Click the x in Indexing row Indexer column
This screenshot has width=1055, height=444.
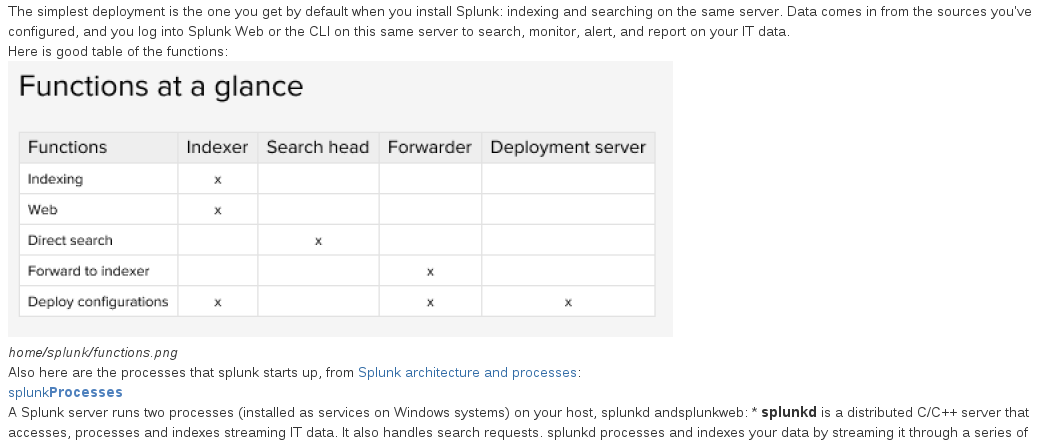tap(217, 180)
